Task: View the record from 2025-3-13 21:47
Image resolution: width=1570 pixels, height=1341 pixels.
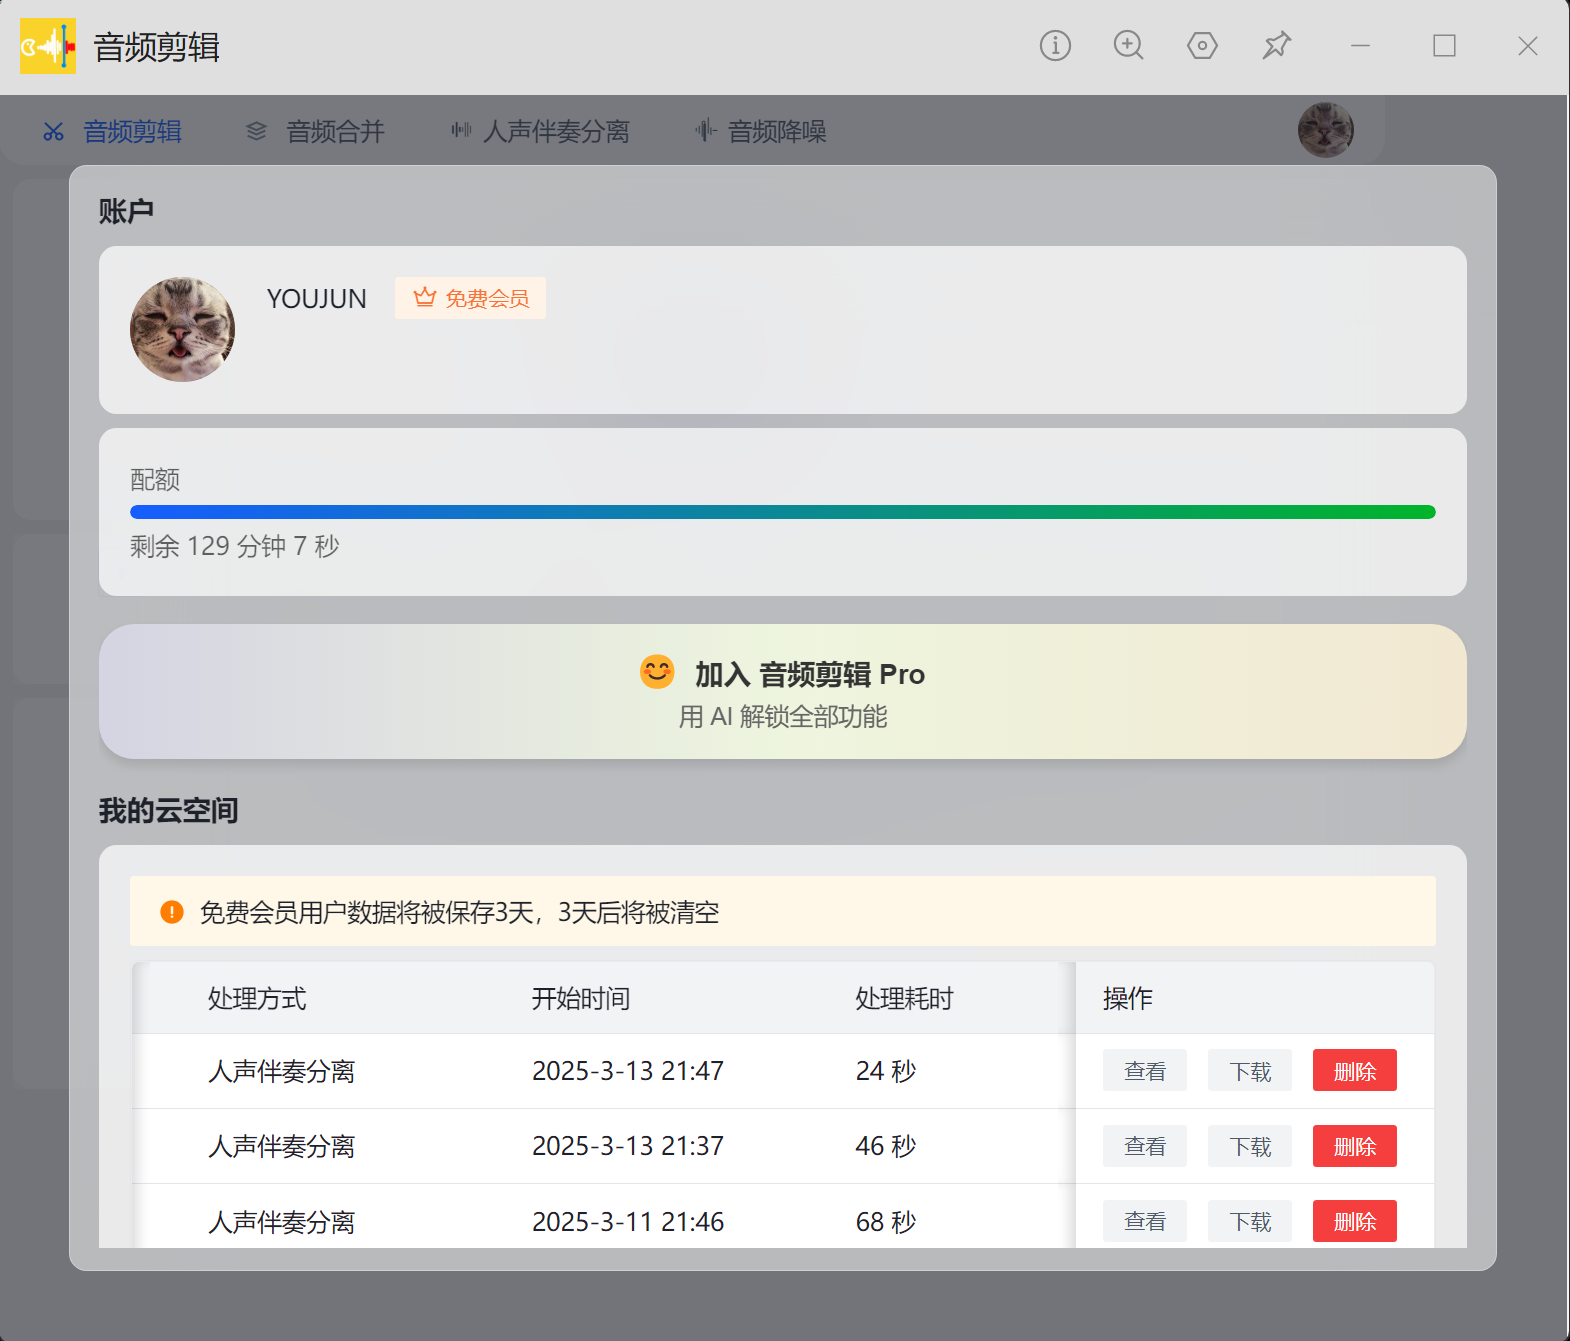Action: point(1145,1071)
